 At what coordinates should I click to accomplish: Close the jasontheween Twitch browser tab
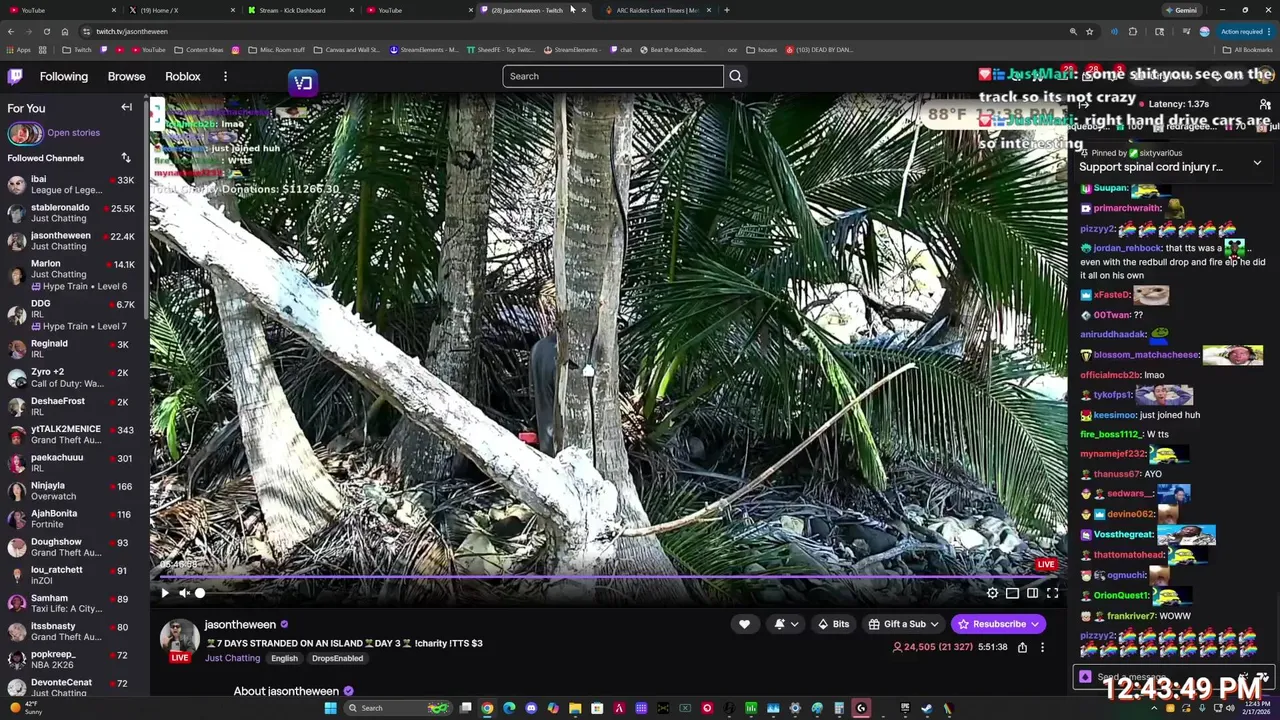coord(584,10)
